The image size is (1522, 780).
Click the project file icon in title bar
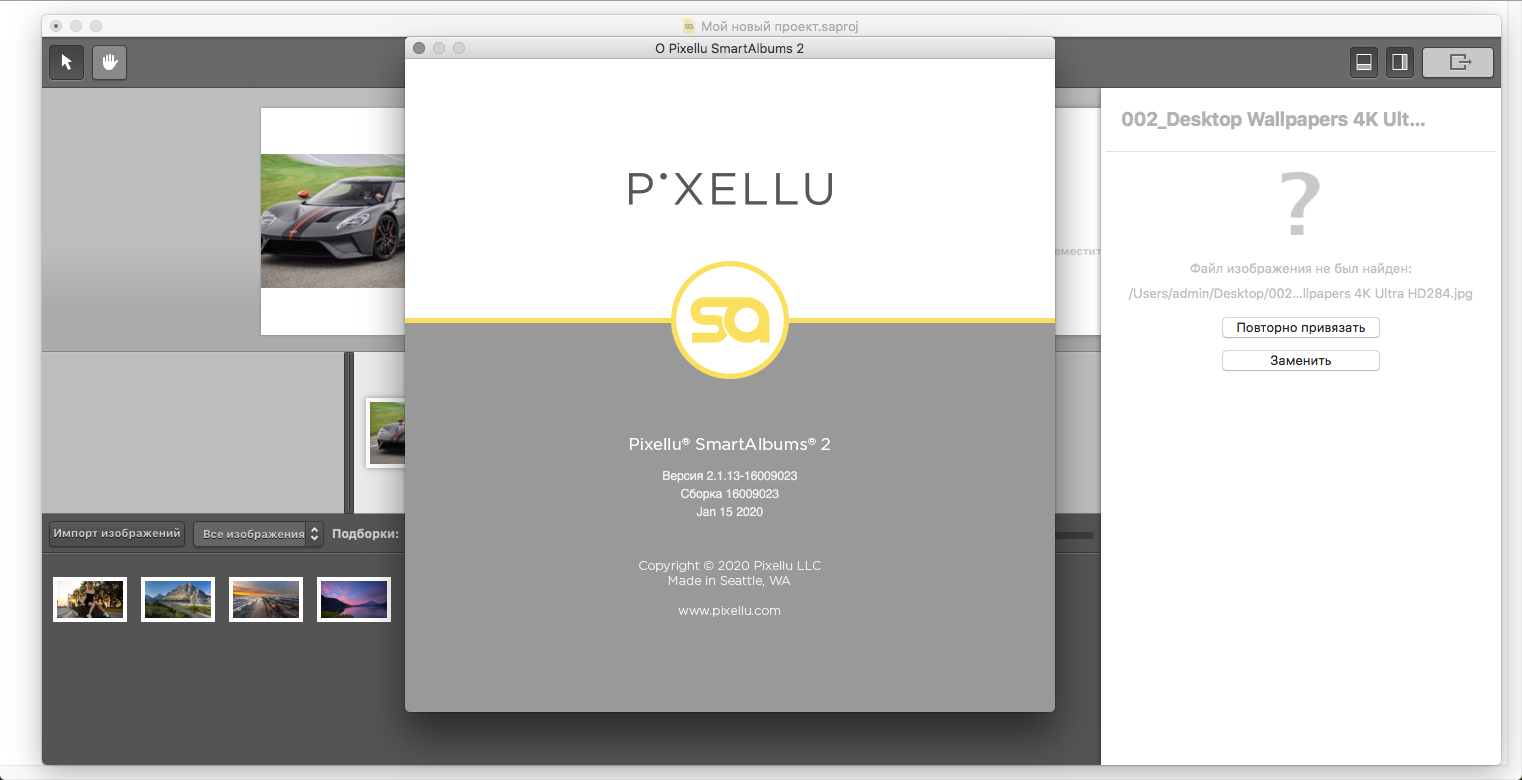pyautogui.click(x=689, y=26)
